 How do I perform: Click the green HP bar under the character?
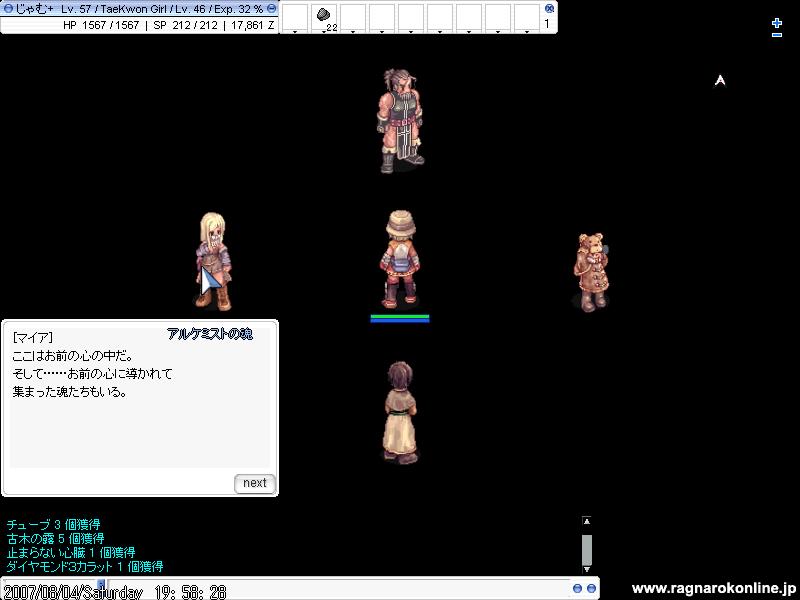tap(400, 316)
